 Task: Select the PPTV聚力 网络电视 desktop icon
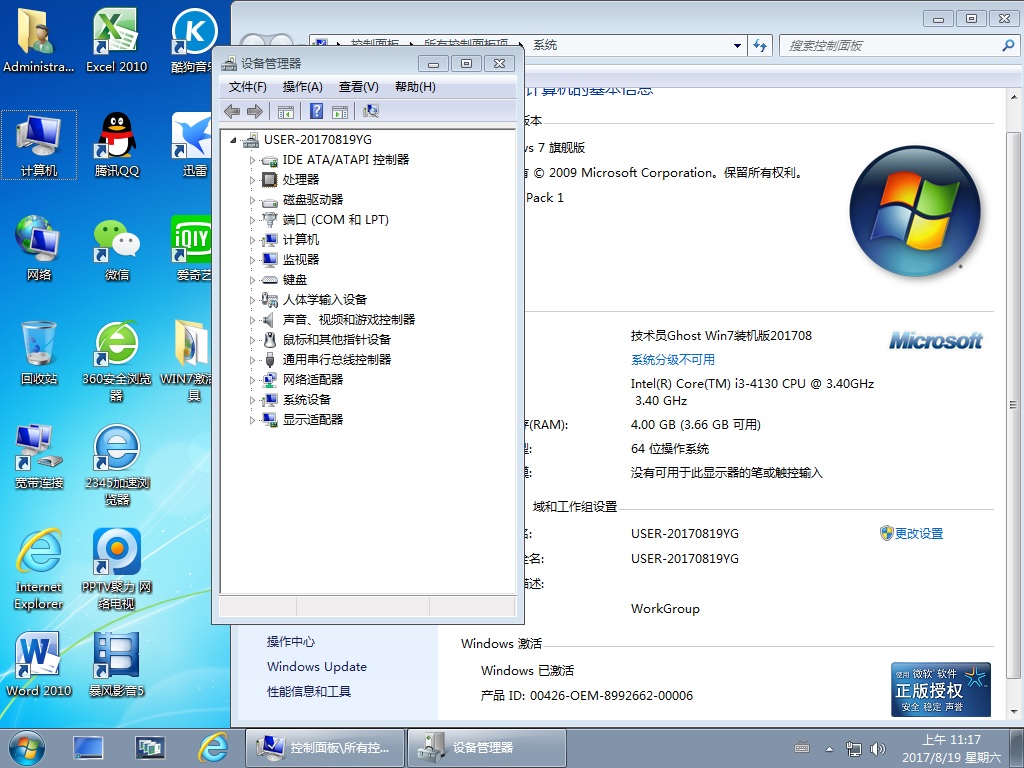click(x=117, y=569)
